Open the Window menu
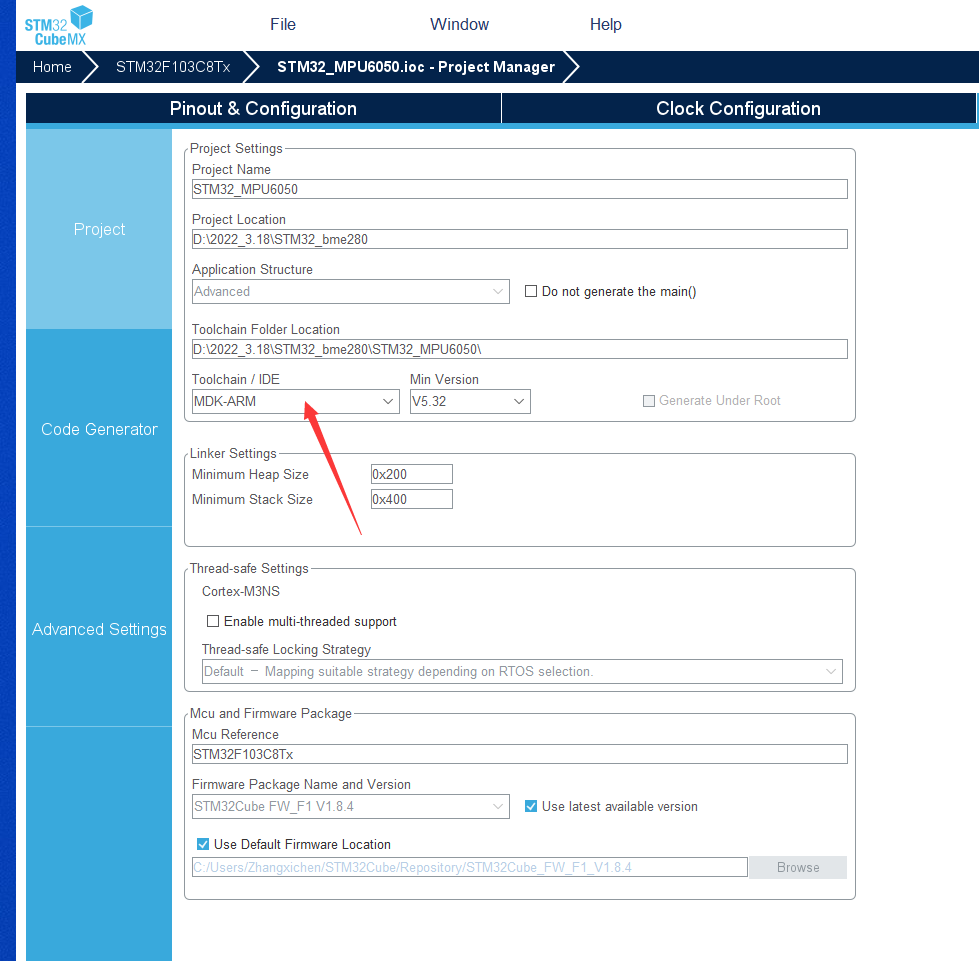The height and width of the screenshot is (961, 979). (x=459, y=24)
